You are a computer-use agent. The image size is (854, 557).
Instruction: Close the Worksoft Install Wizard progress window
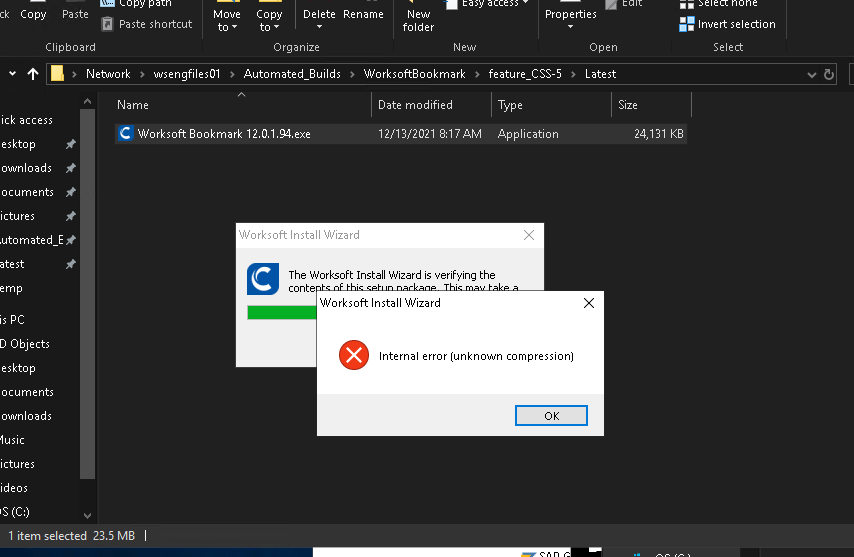point(529,235)
